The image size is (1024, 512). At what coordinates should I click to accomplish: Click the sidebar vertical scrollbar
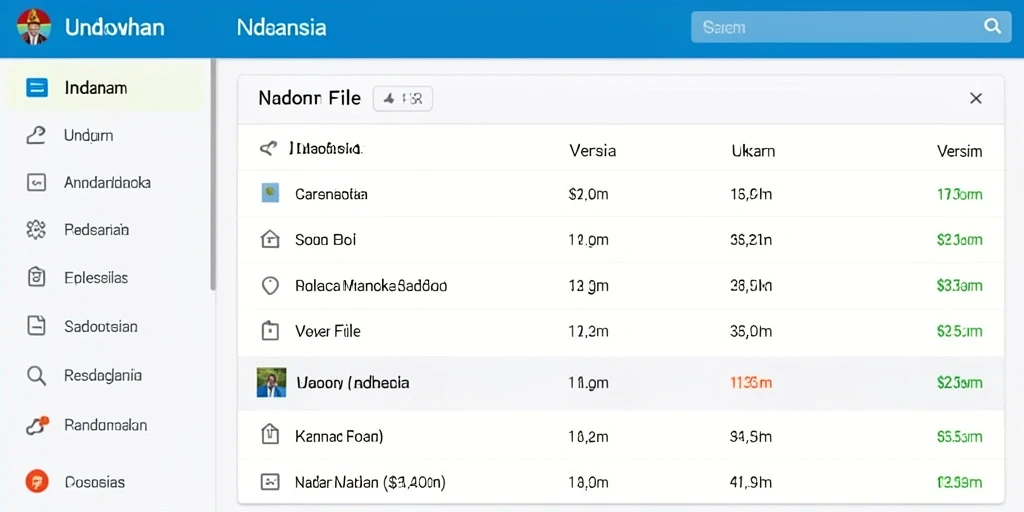pyautogui.click(x=212, y=174)
